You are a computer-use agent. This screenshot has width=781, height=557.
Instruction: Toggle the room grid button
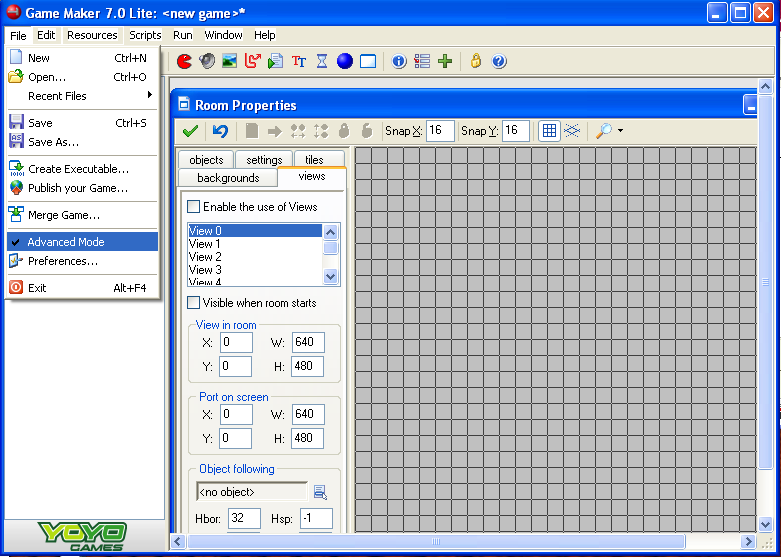coord(548,131)
